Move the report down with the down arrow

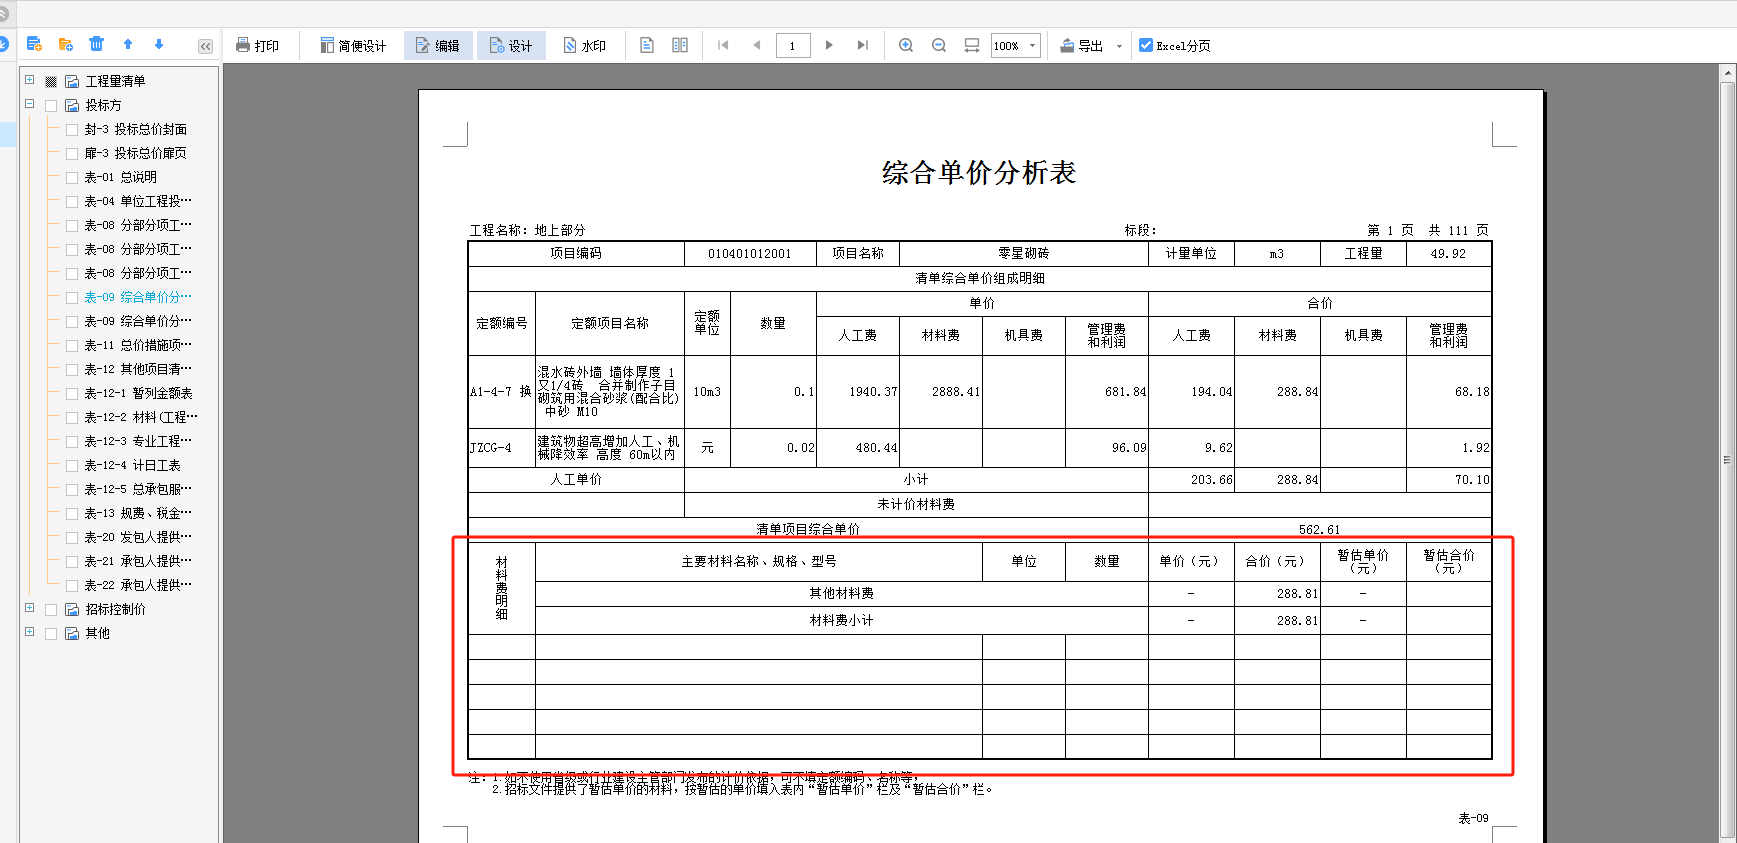(159, 44)
